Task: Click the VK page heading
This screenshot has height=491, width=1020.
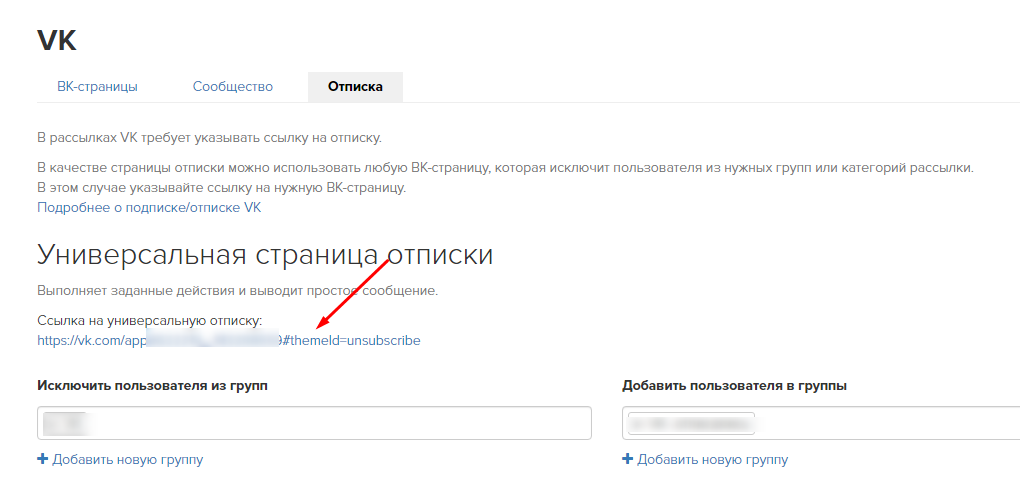Action: point(57,40)
